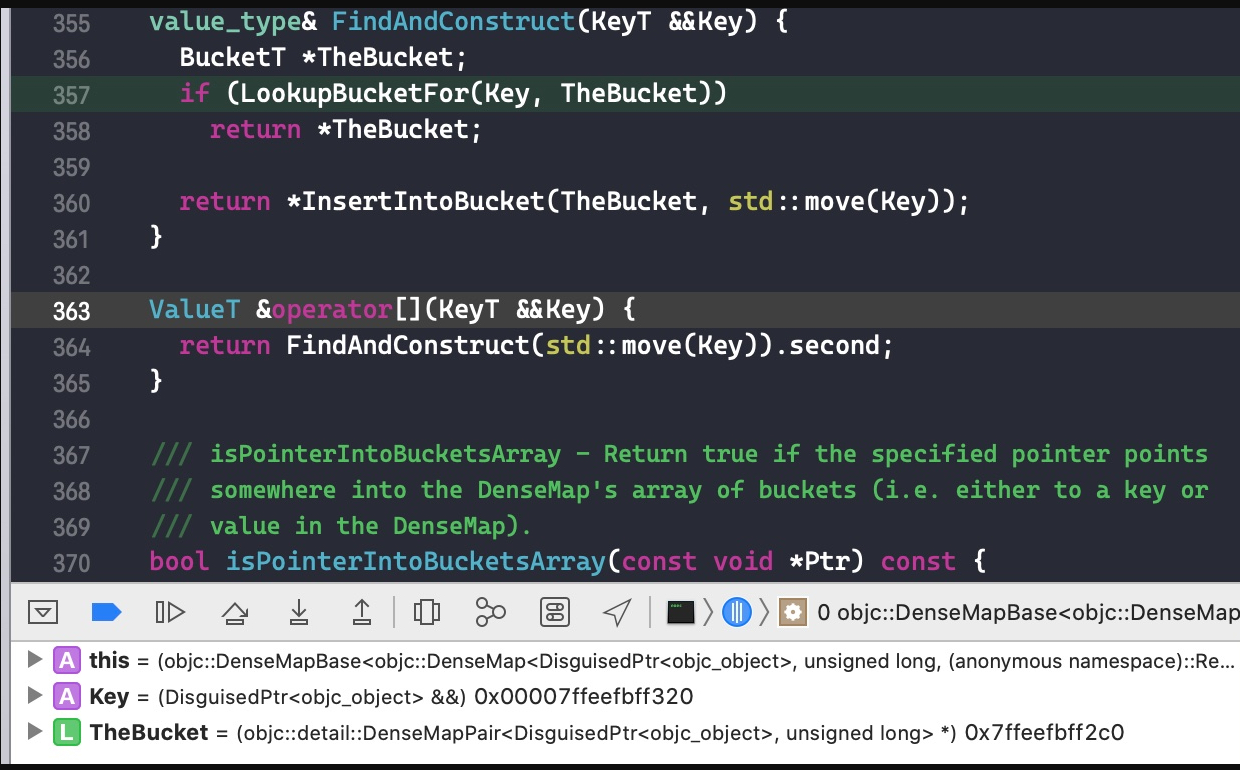Image resolution: width=1240 pixels, height=770 pixels.
Task: Click the Step Over button
Action: [234, 612]
